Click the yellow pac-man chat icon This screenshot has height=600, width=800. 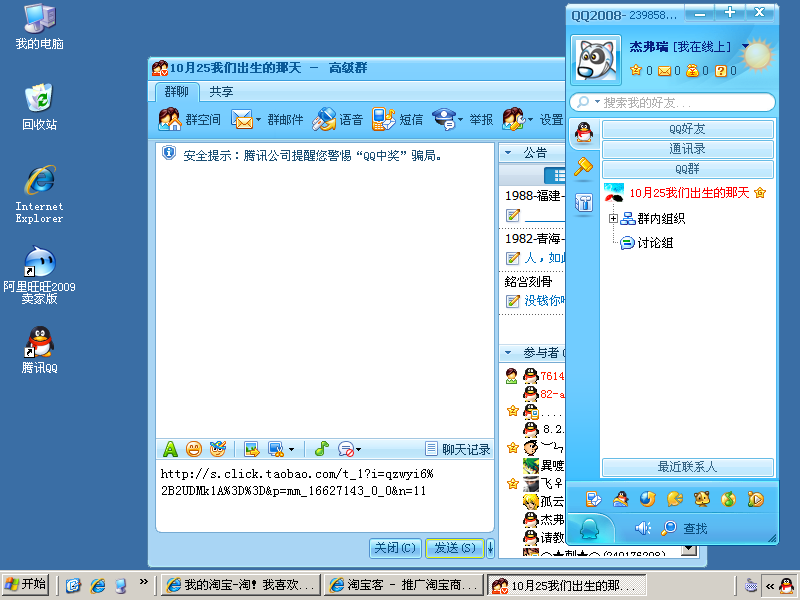tap(674, 499)
